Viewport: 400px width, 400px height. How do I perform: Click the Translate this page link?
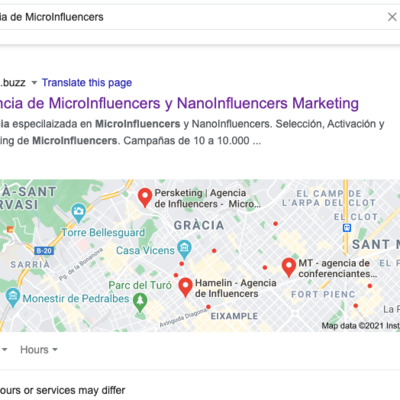point(87,82)
